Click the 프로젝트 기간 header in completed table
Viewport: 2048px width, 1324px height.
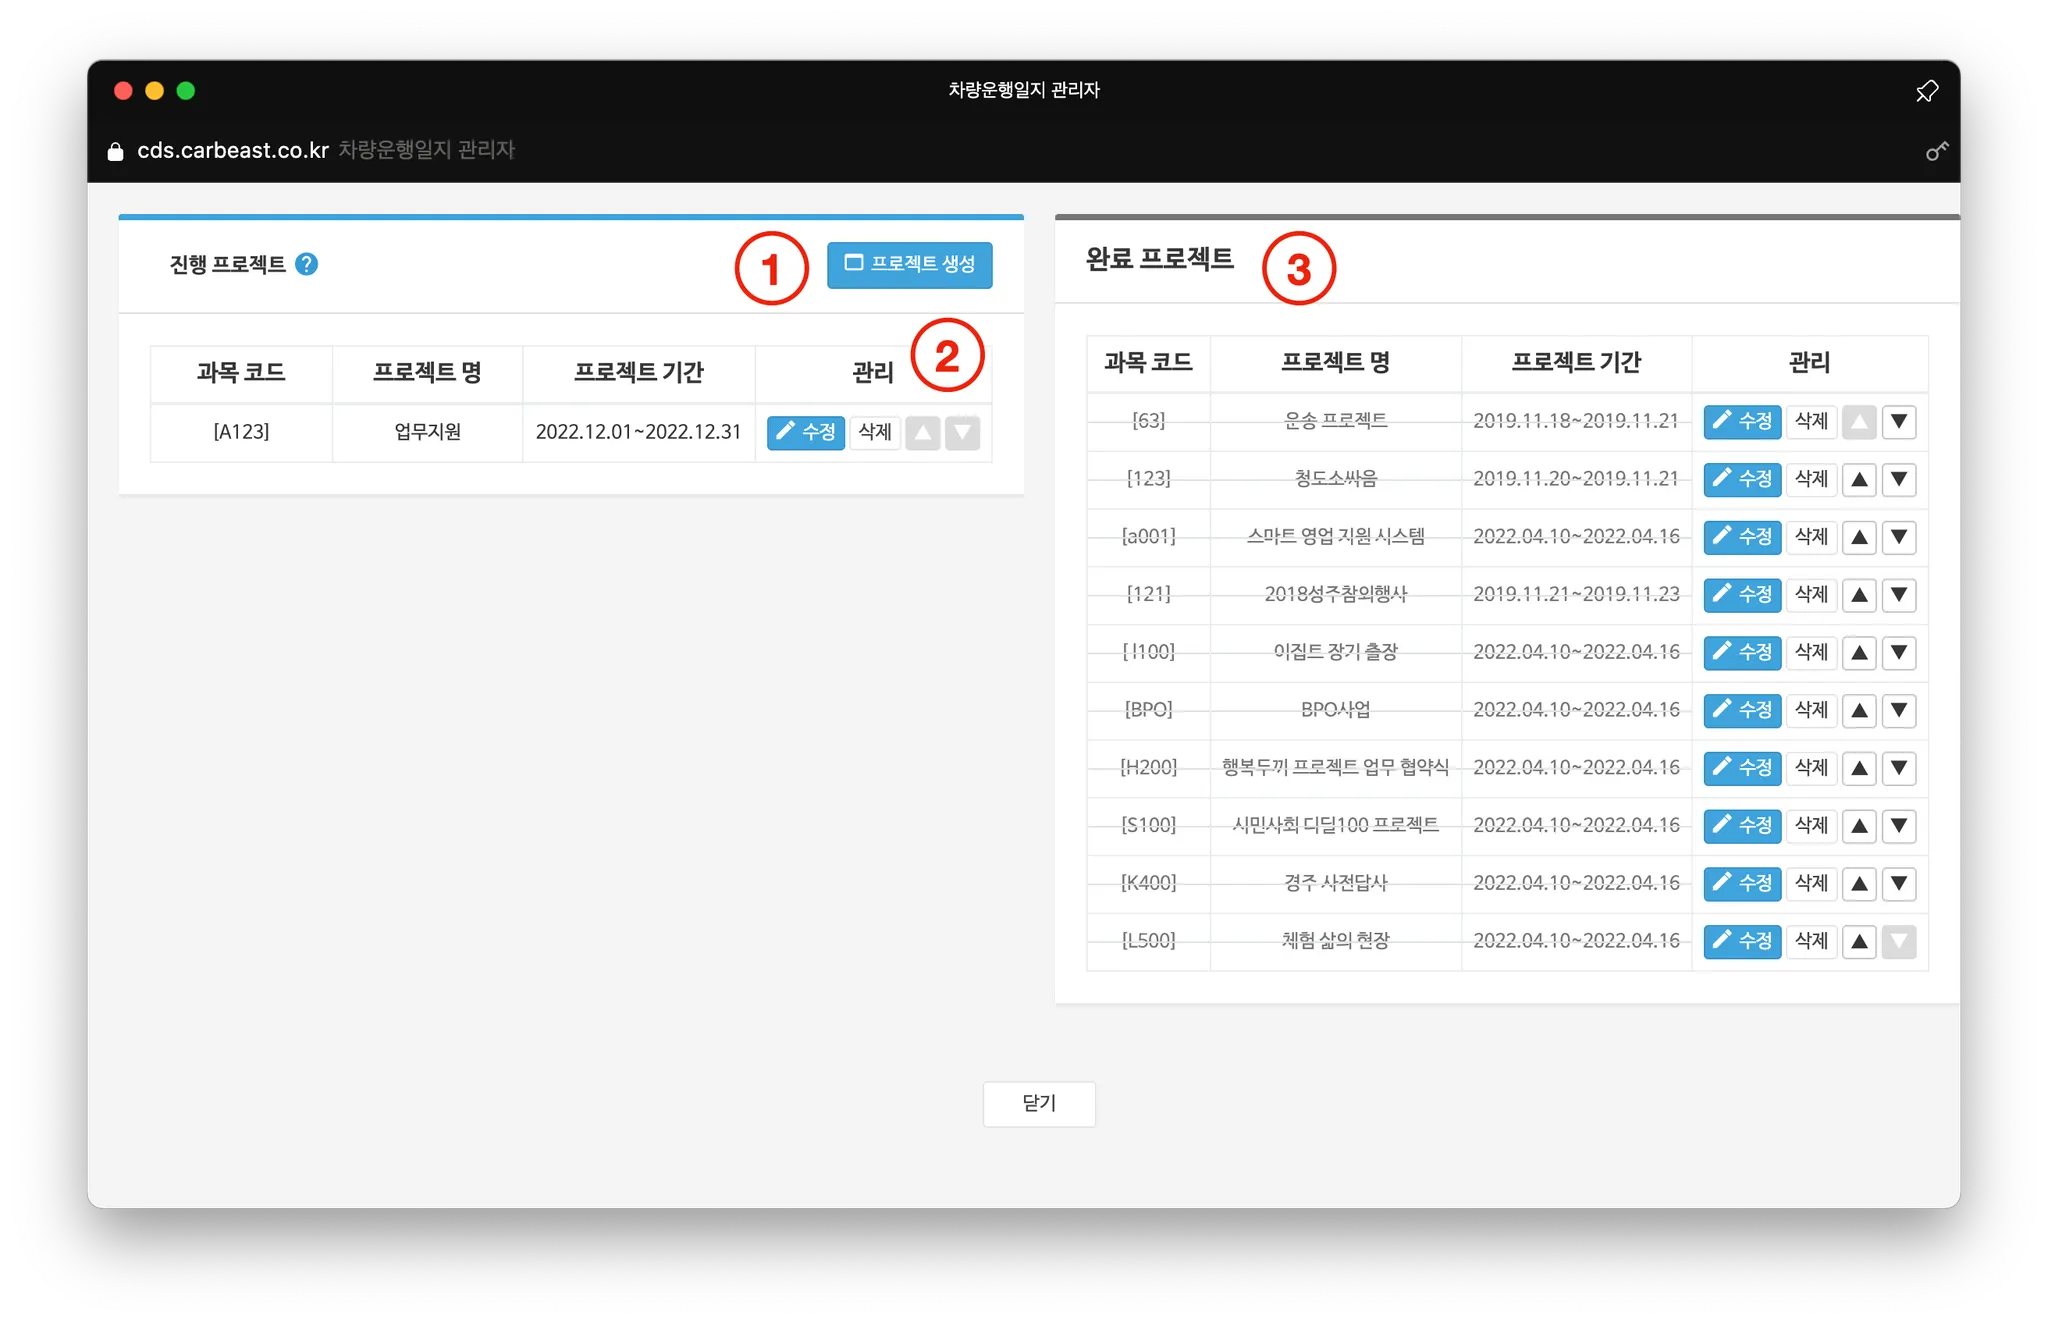pyautogui.click(x=1576, y=362)
